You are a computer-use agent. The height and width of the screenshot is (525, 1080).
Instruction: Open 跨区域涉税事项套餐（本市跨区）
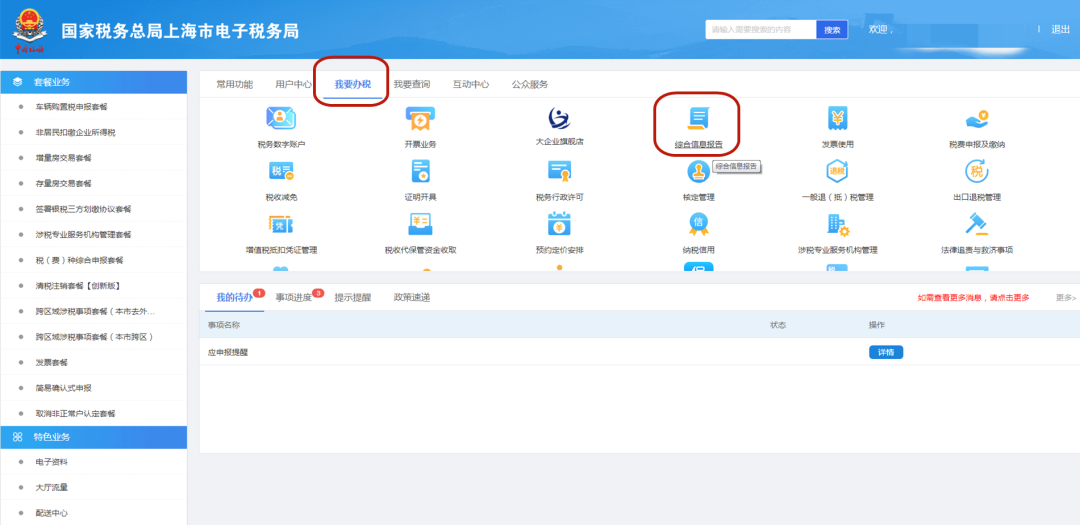[x=94, y=337]
